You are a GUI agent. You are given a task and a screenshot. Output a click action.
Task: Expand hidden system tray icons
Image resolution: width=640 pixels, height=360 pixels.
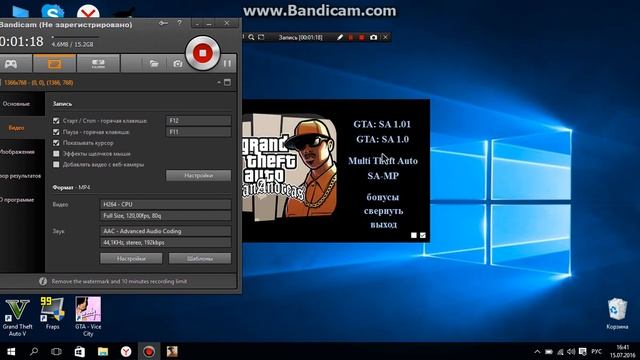(538, 352)
